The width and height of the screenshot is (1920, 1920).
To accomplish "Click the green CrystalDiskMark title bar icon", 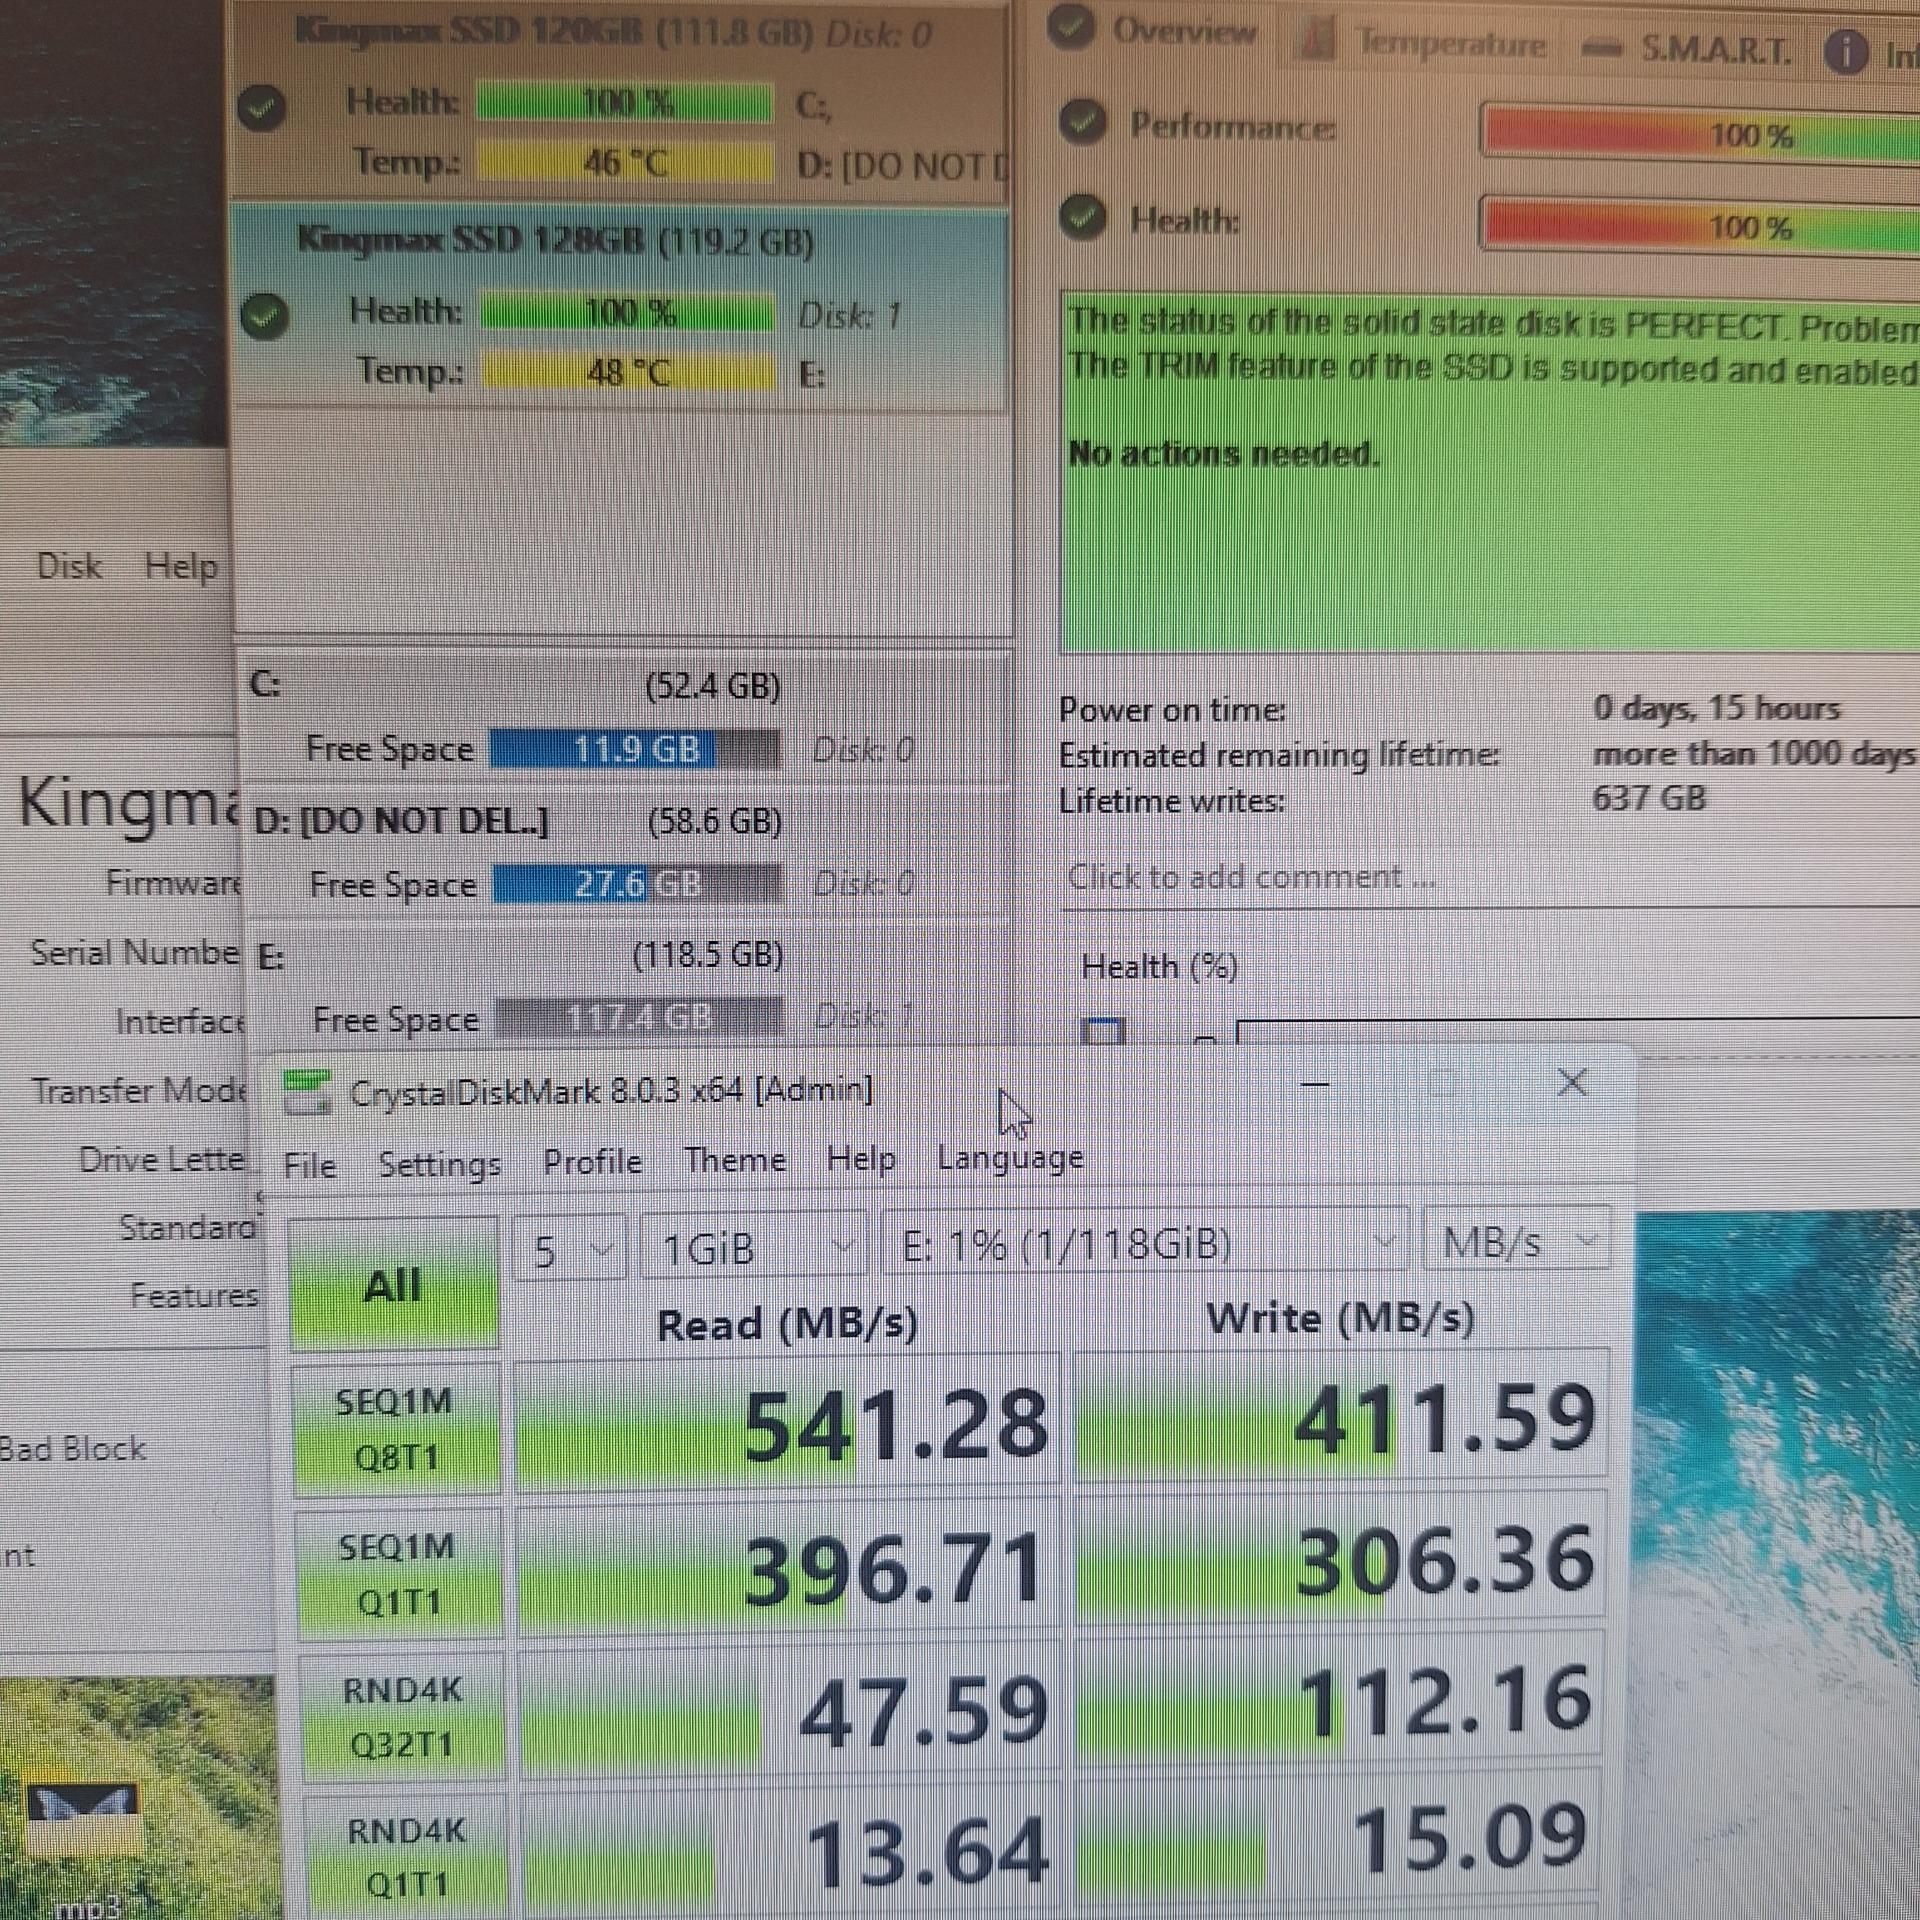I will [x=308, y=1092].
